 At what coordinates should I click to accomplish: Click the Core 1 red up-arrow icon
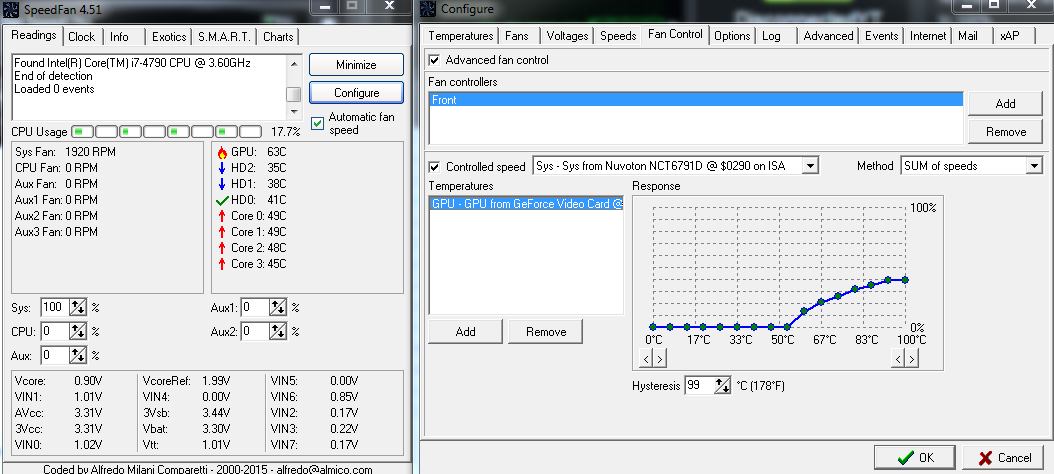[x=222, y=232]
